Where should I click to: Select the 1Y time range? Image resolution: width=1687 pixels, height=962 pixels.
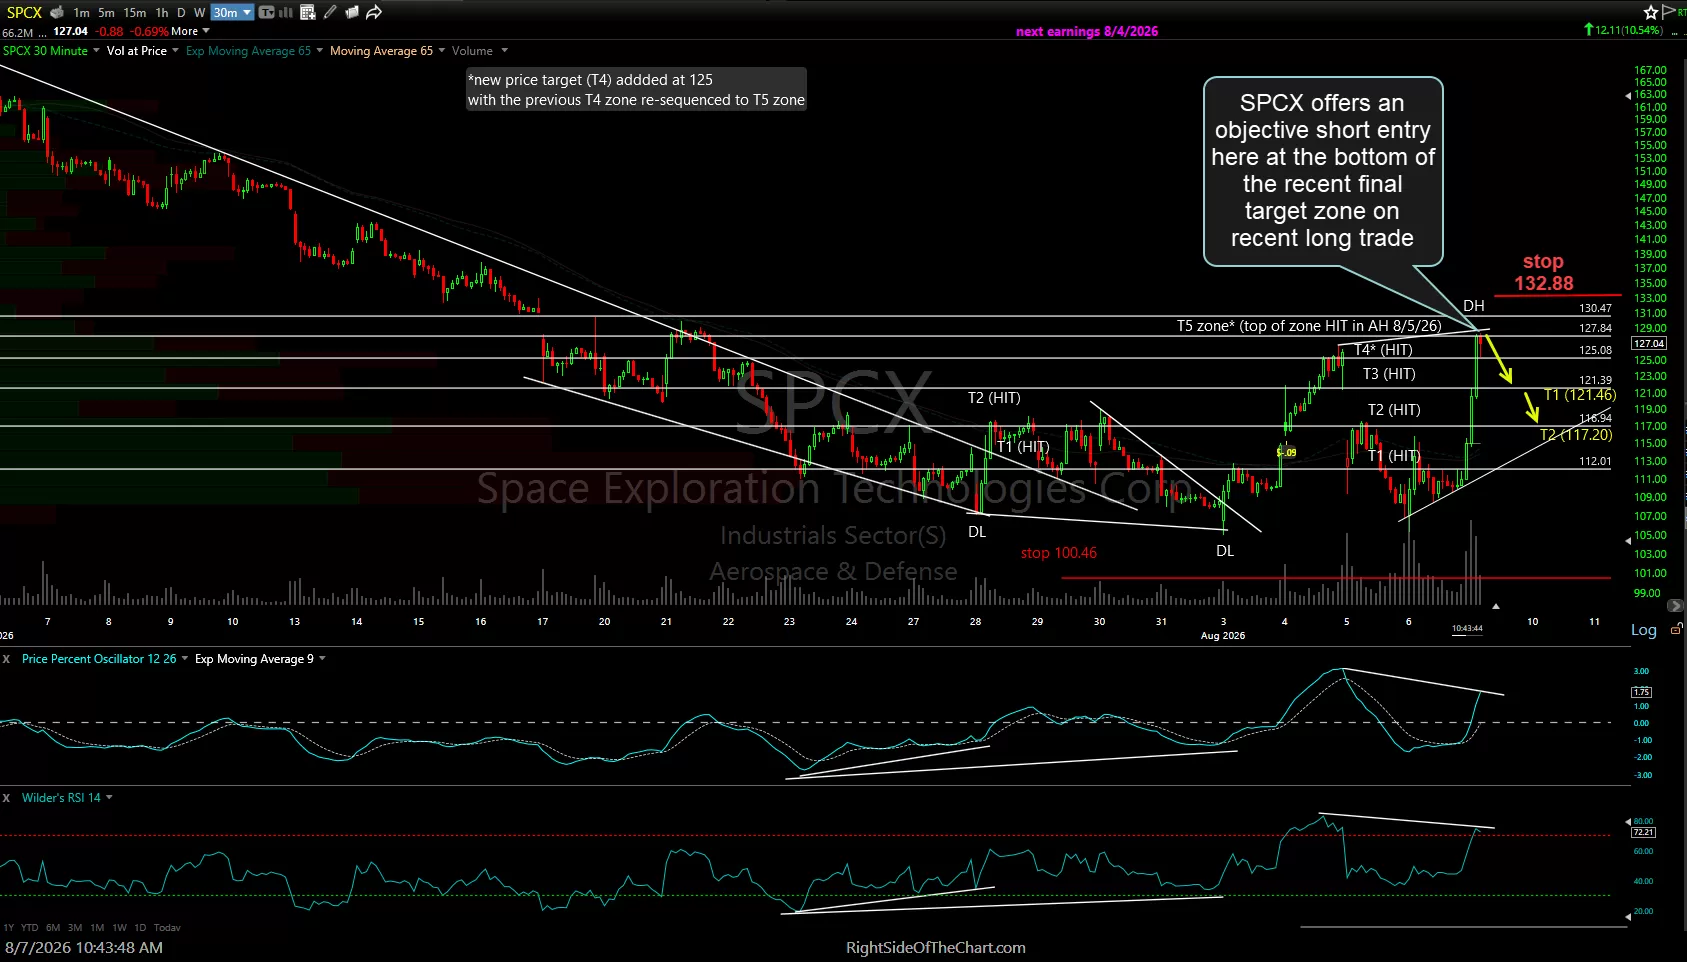click(x=8, y=928)
